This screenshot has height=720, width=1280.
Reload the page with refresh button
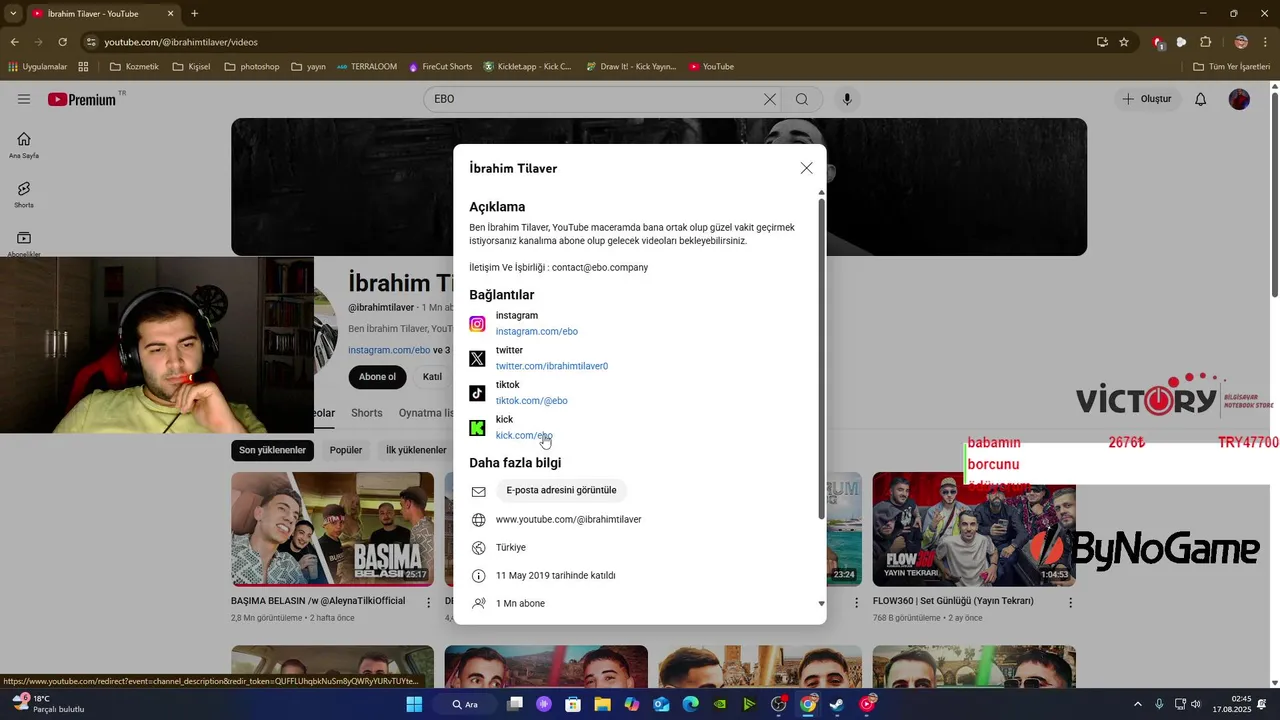62,42
